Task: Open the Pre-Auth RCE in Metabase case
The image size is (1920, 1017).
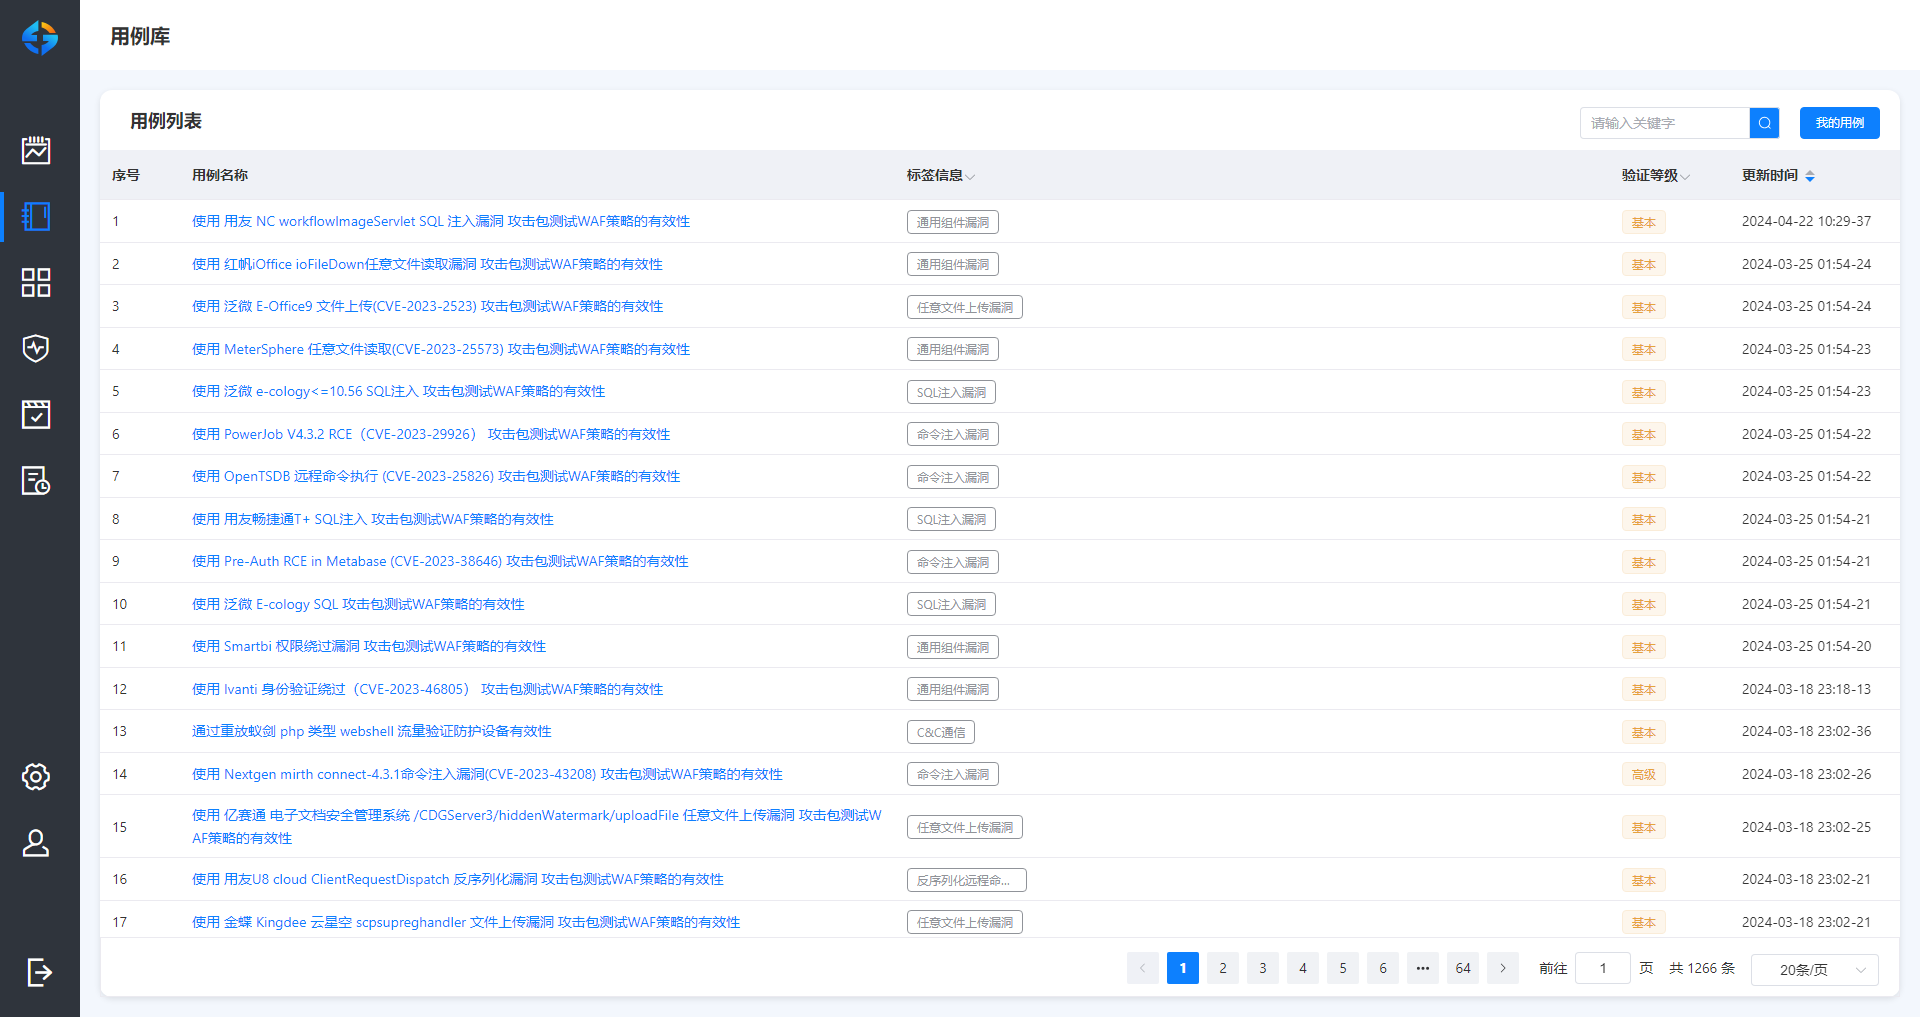Action: pyautogui.click(x=440, y=561)
